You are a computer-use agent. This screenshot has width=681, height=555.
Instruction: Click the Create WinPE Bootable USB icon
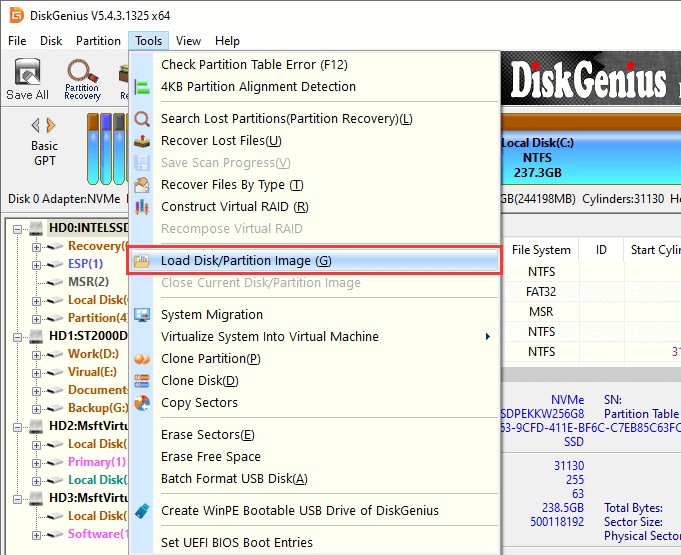click(x=142, y=511)
